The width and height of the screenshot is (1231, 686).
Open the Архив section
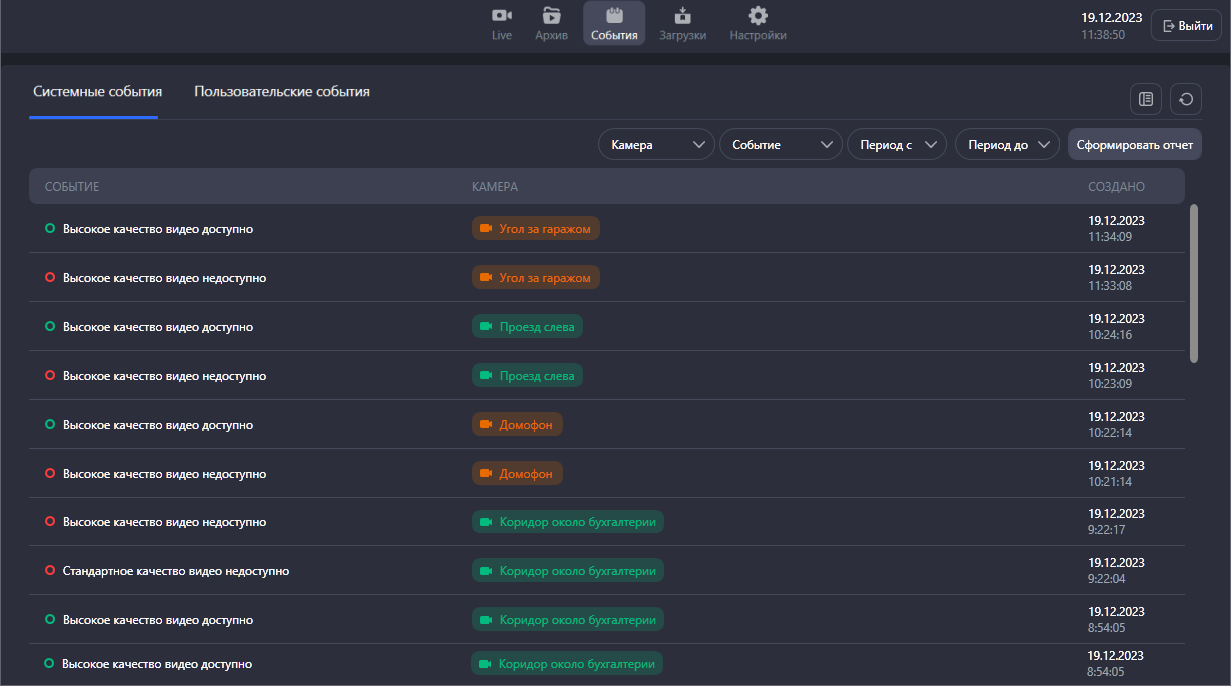coord(551,24)
